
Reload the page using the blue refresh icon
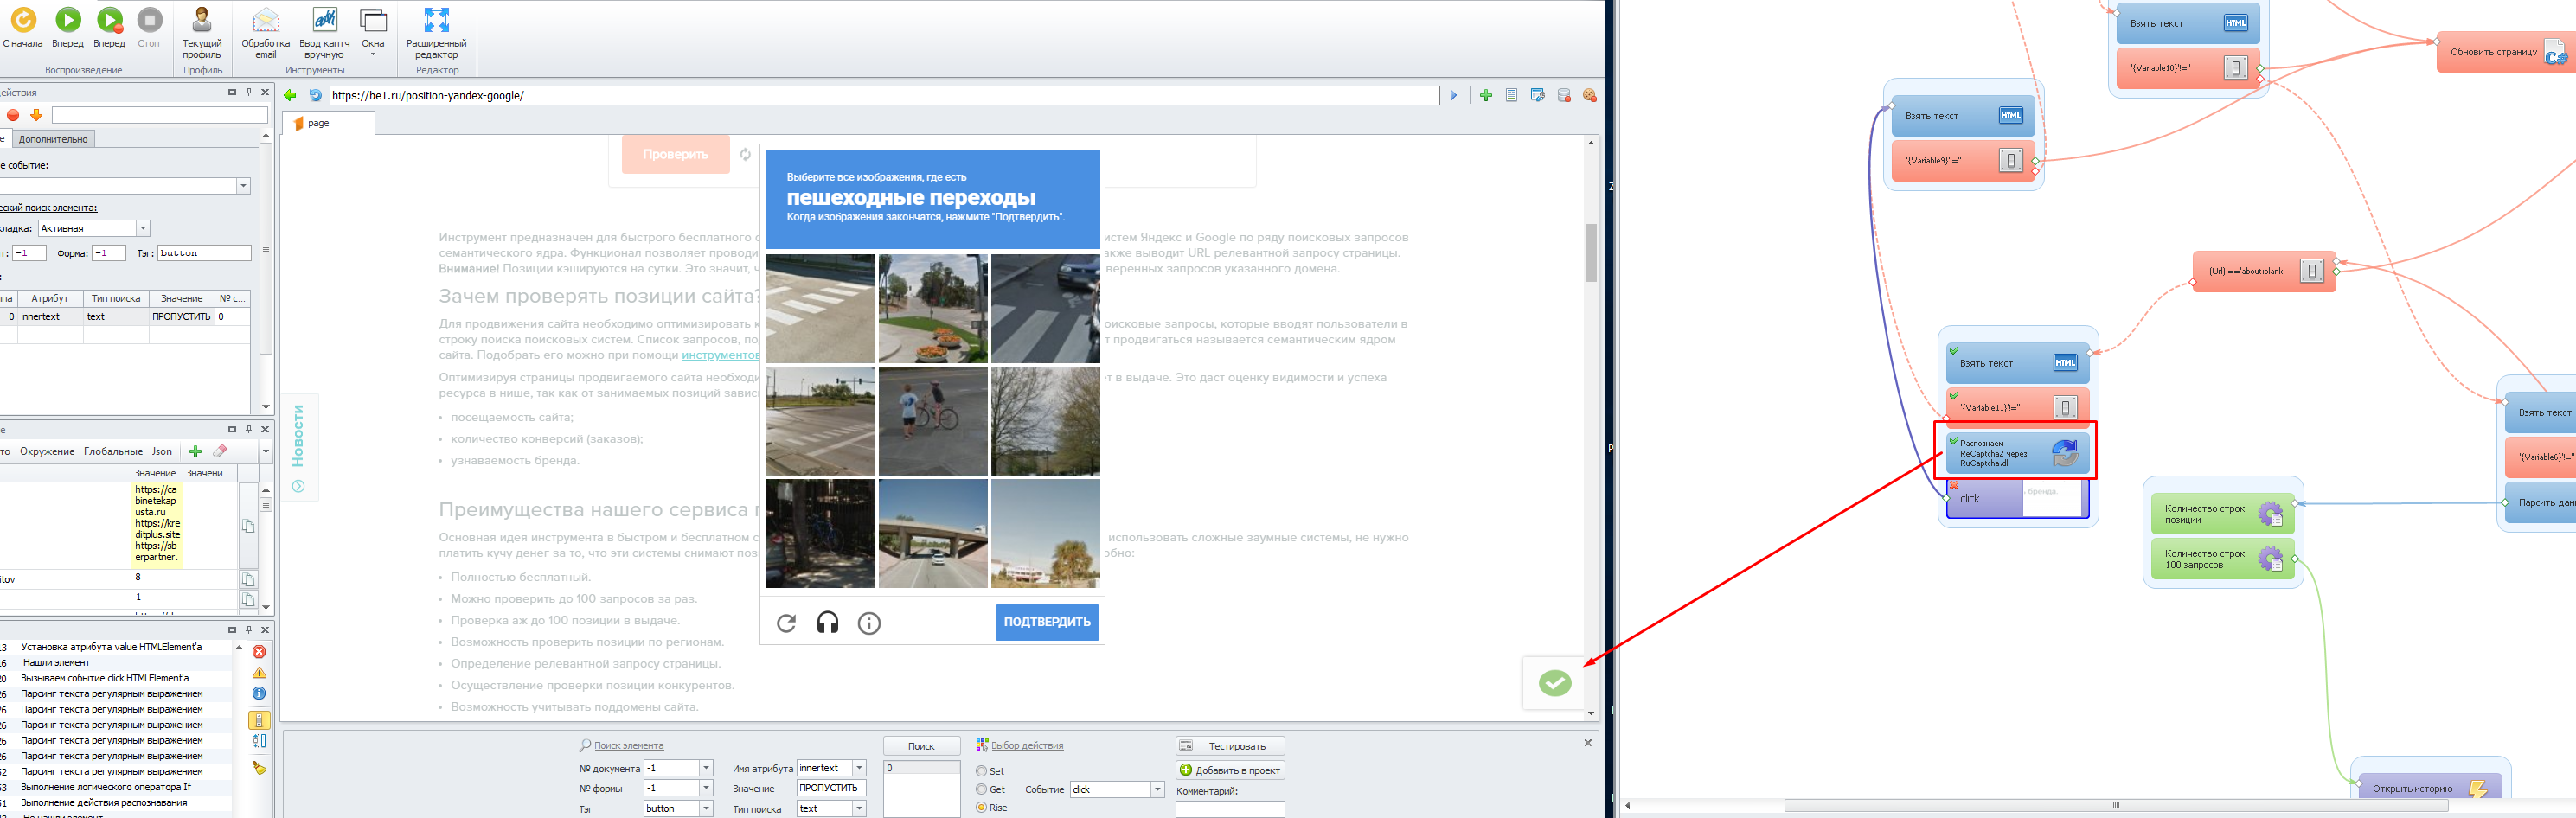[x=315, y=95]
